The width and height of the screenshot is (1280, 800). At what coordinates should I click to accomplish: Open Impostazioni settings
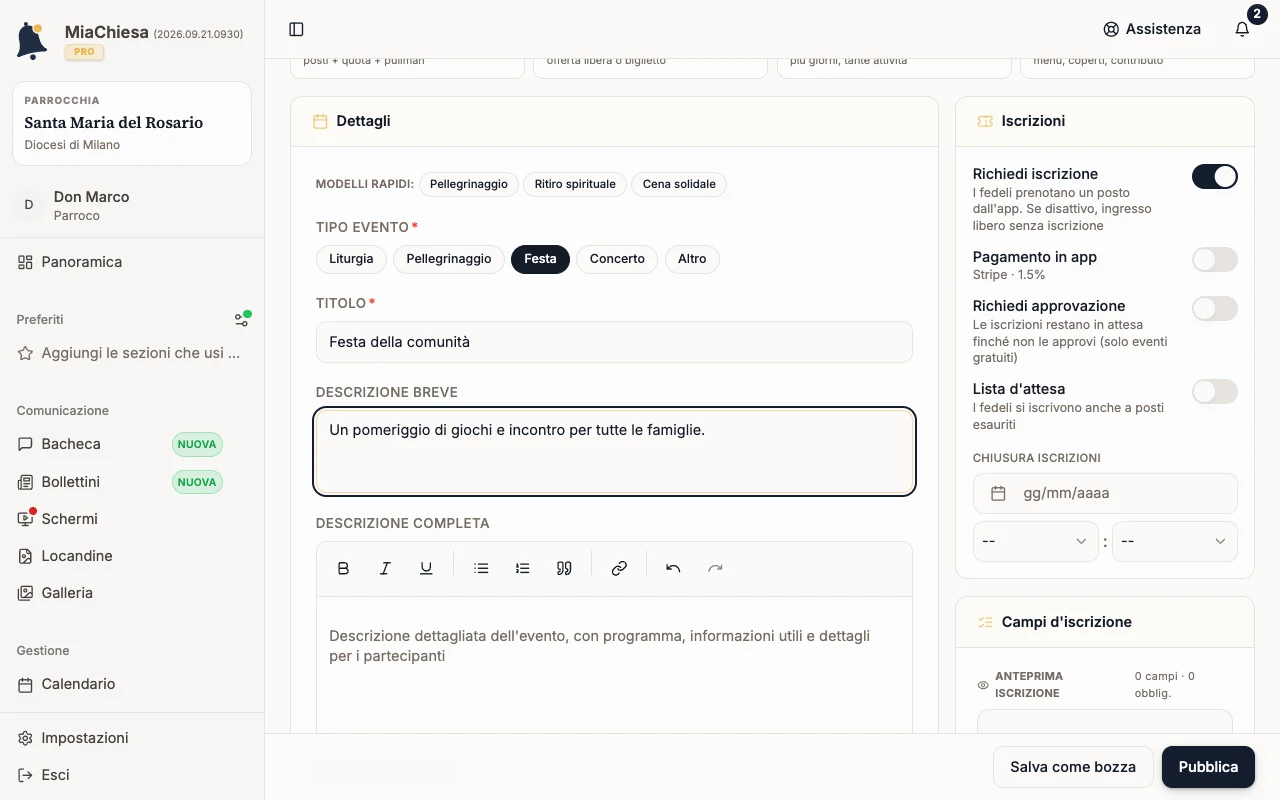(132, 738)
